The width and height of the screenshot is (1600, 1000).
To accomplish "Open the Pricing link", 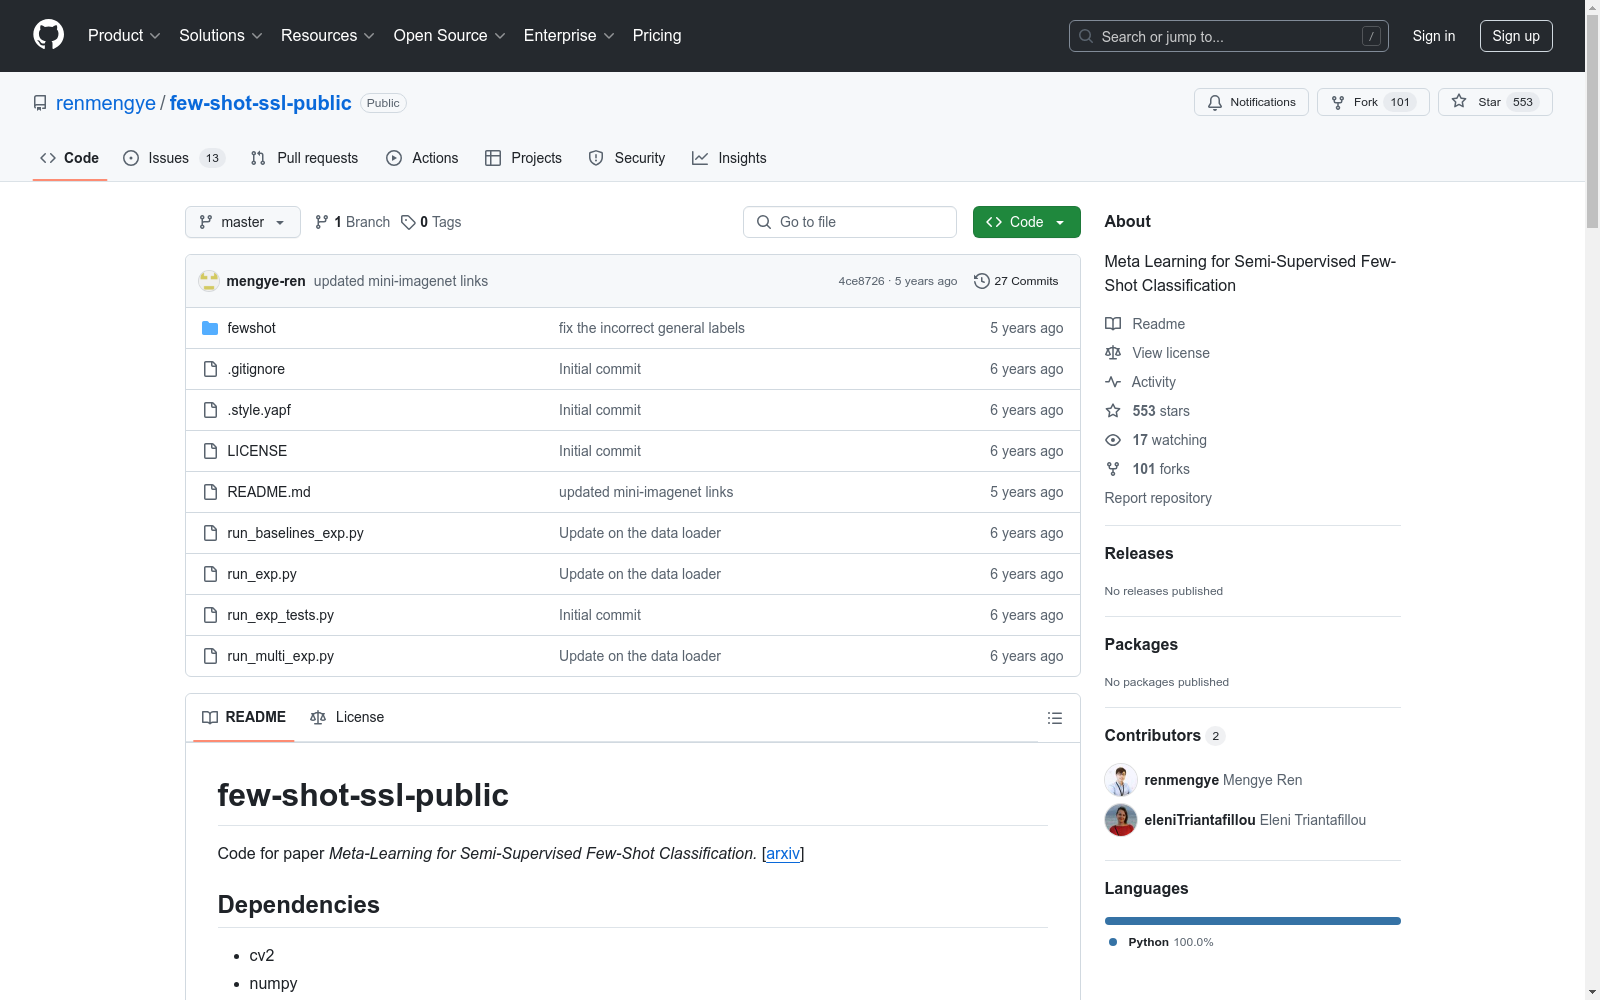I will coord(657,36).
